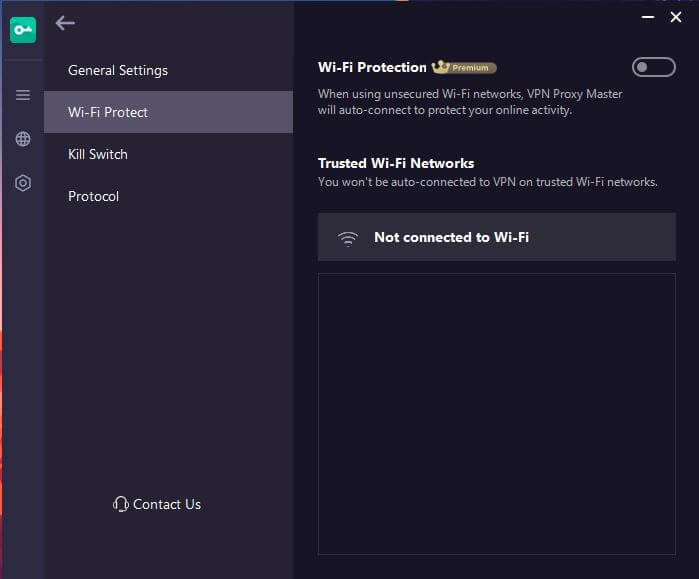Click the Wi-Fi signal icon
This screenshot has height=579, width=699.
click(348, 238)
